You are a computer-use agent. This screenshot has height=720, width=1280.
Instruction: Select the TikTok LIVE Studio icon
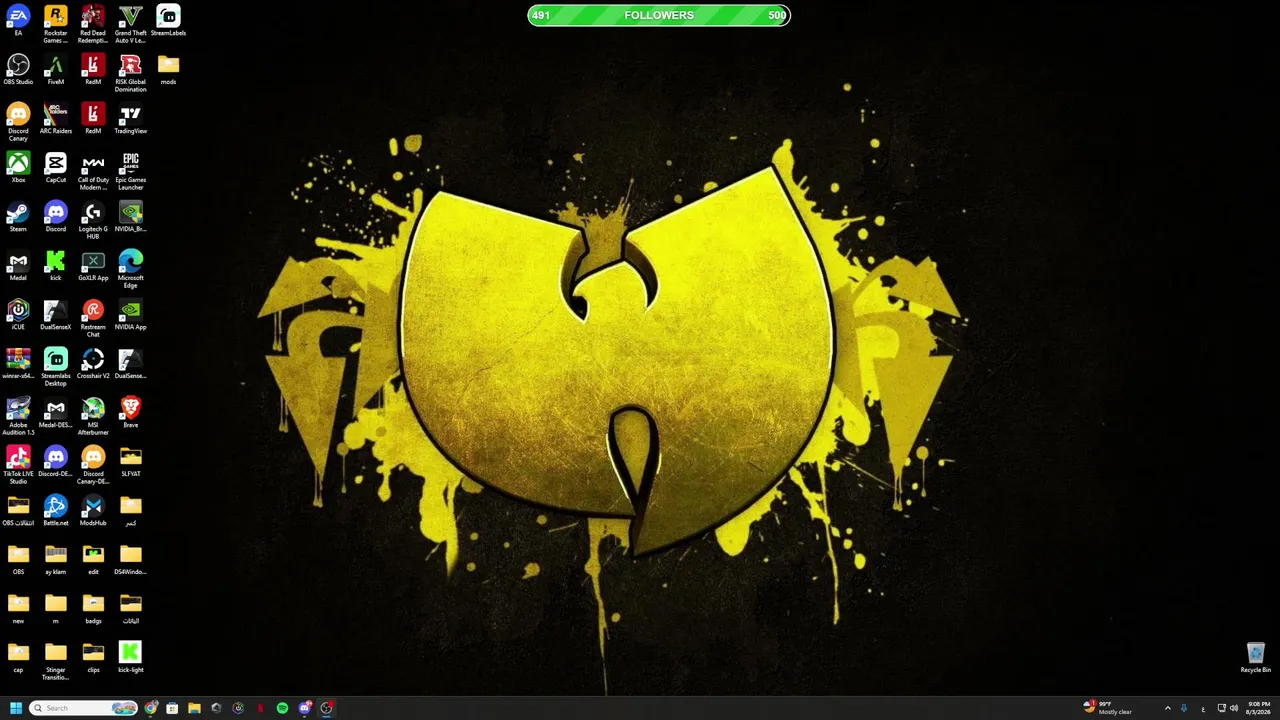click(18, 465)
